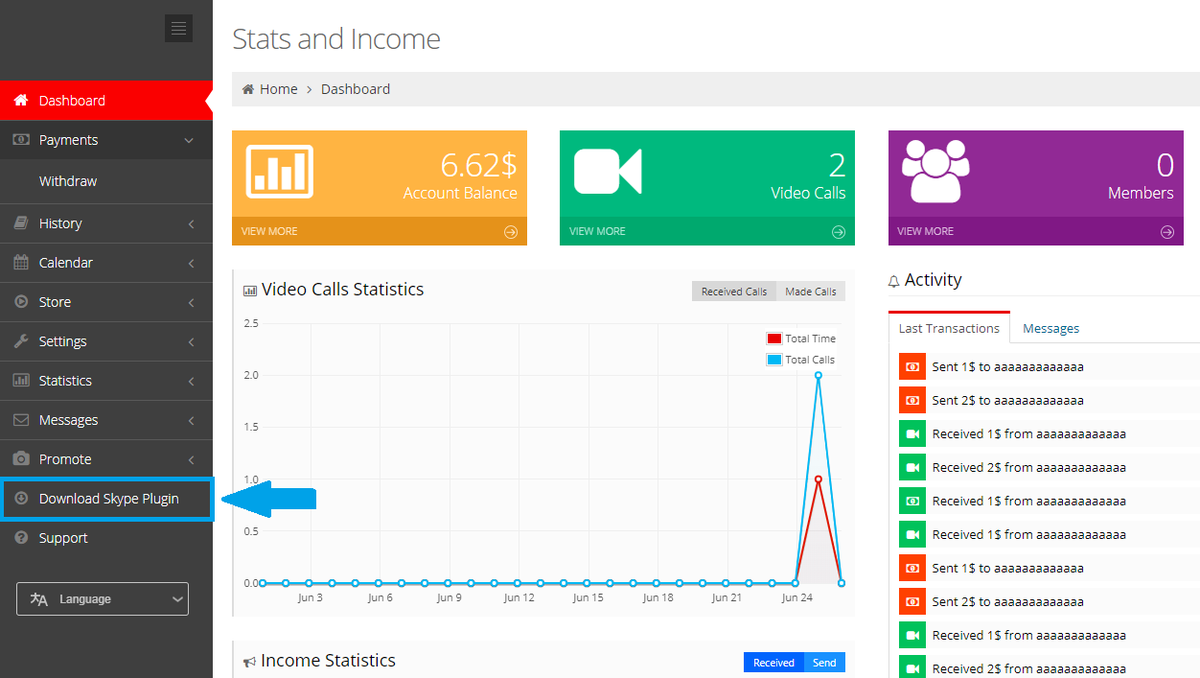The height and width of the screenshot is (678, 1200).
Task: Click the 6.62$ Account Balance value
Action: [479, 165]
